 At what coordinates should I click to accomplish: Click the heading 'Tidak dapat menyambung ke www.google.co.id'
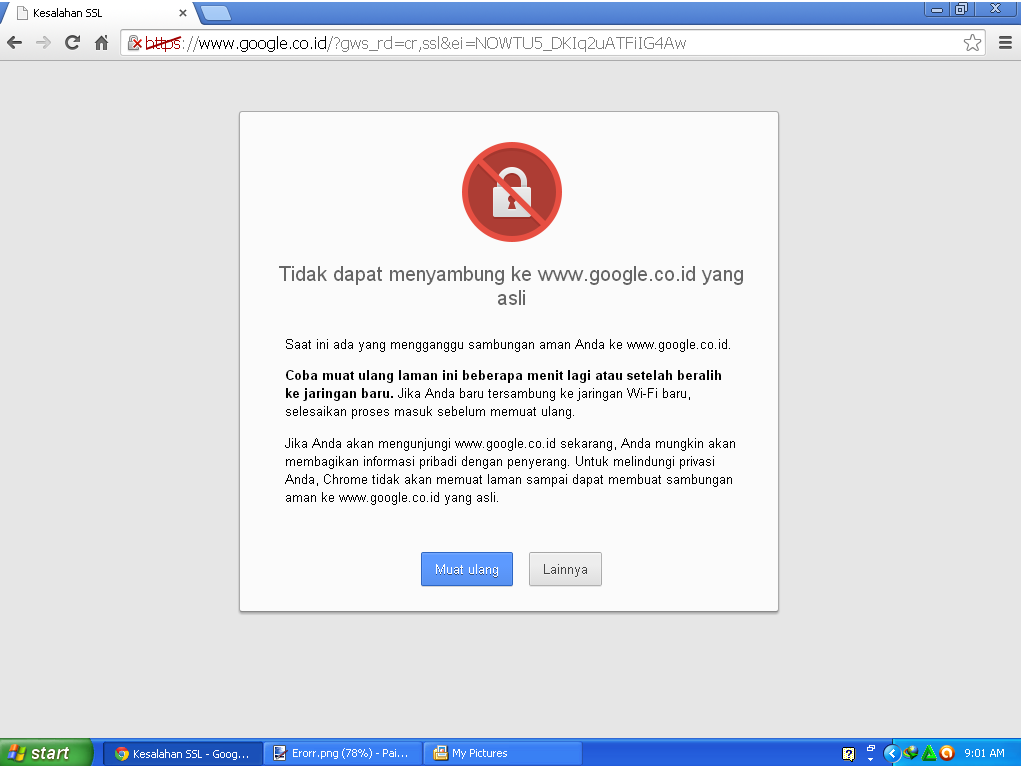point(511,286)
